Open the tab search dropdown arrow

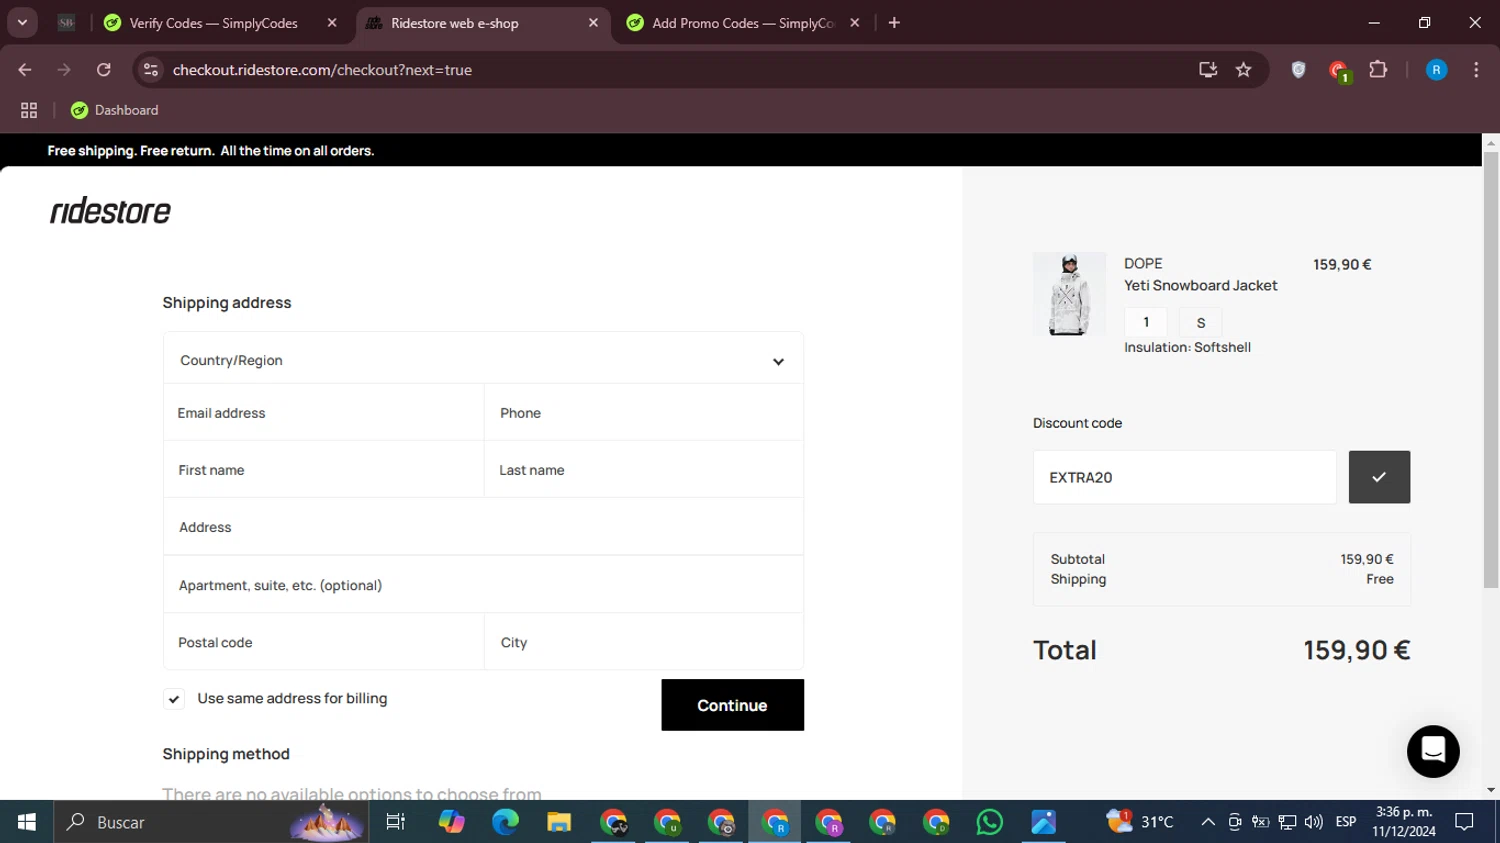point(22,23)
